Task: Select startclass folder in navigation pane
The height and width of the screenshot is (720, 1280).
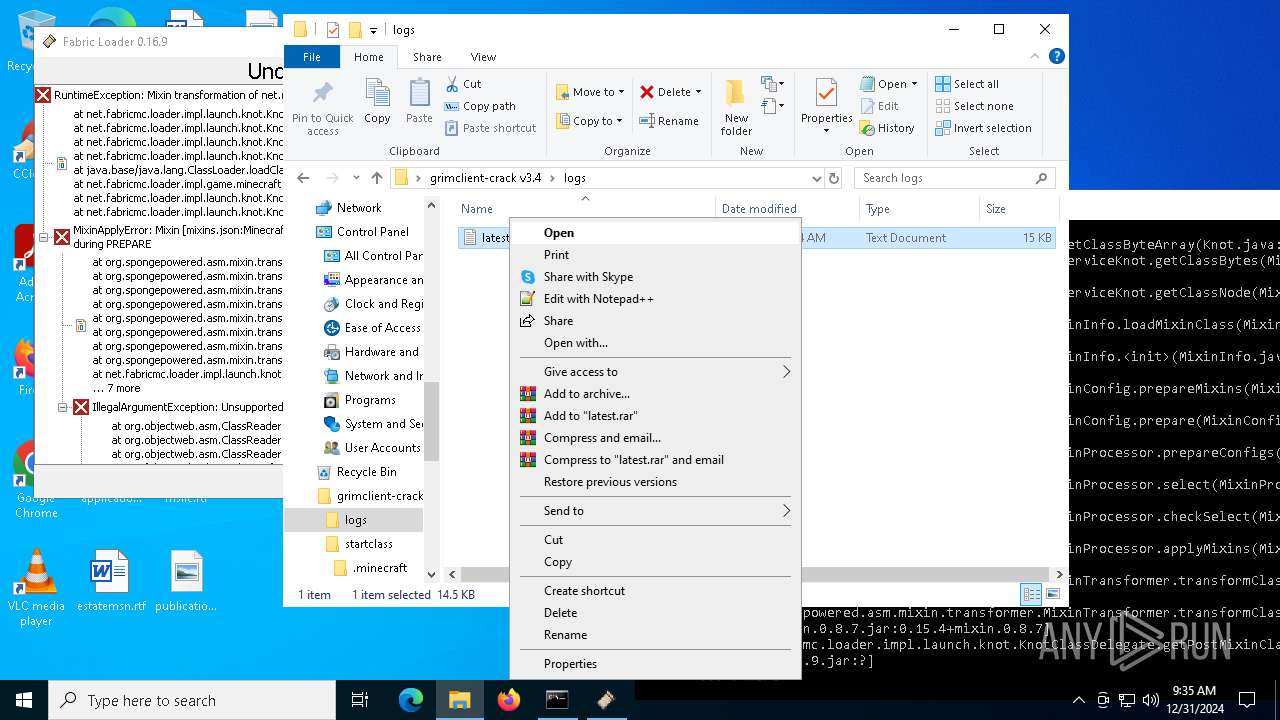Action: click(368, 544)
